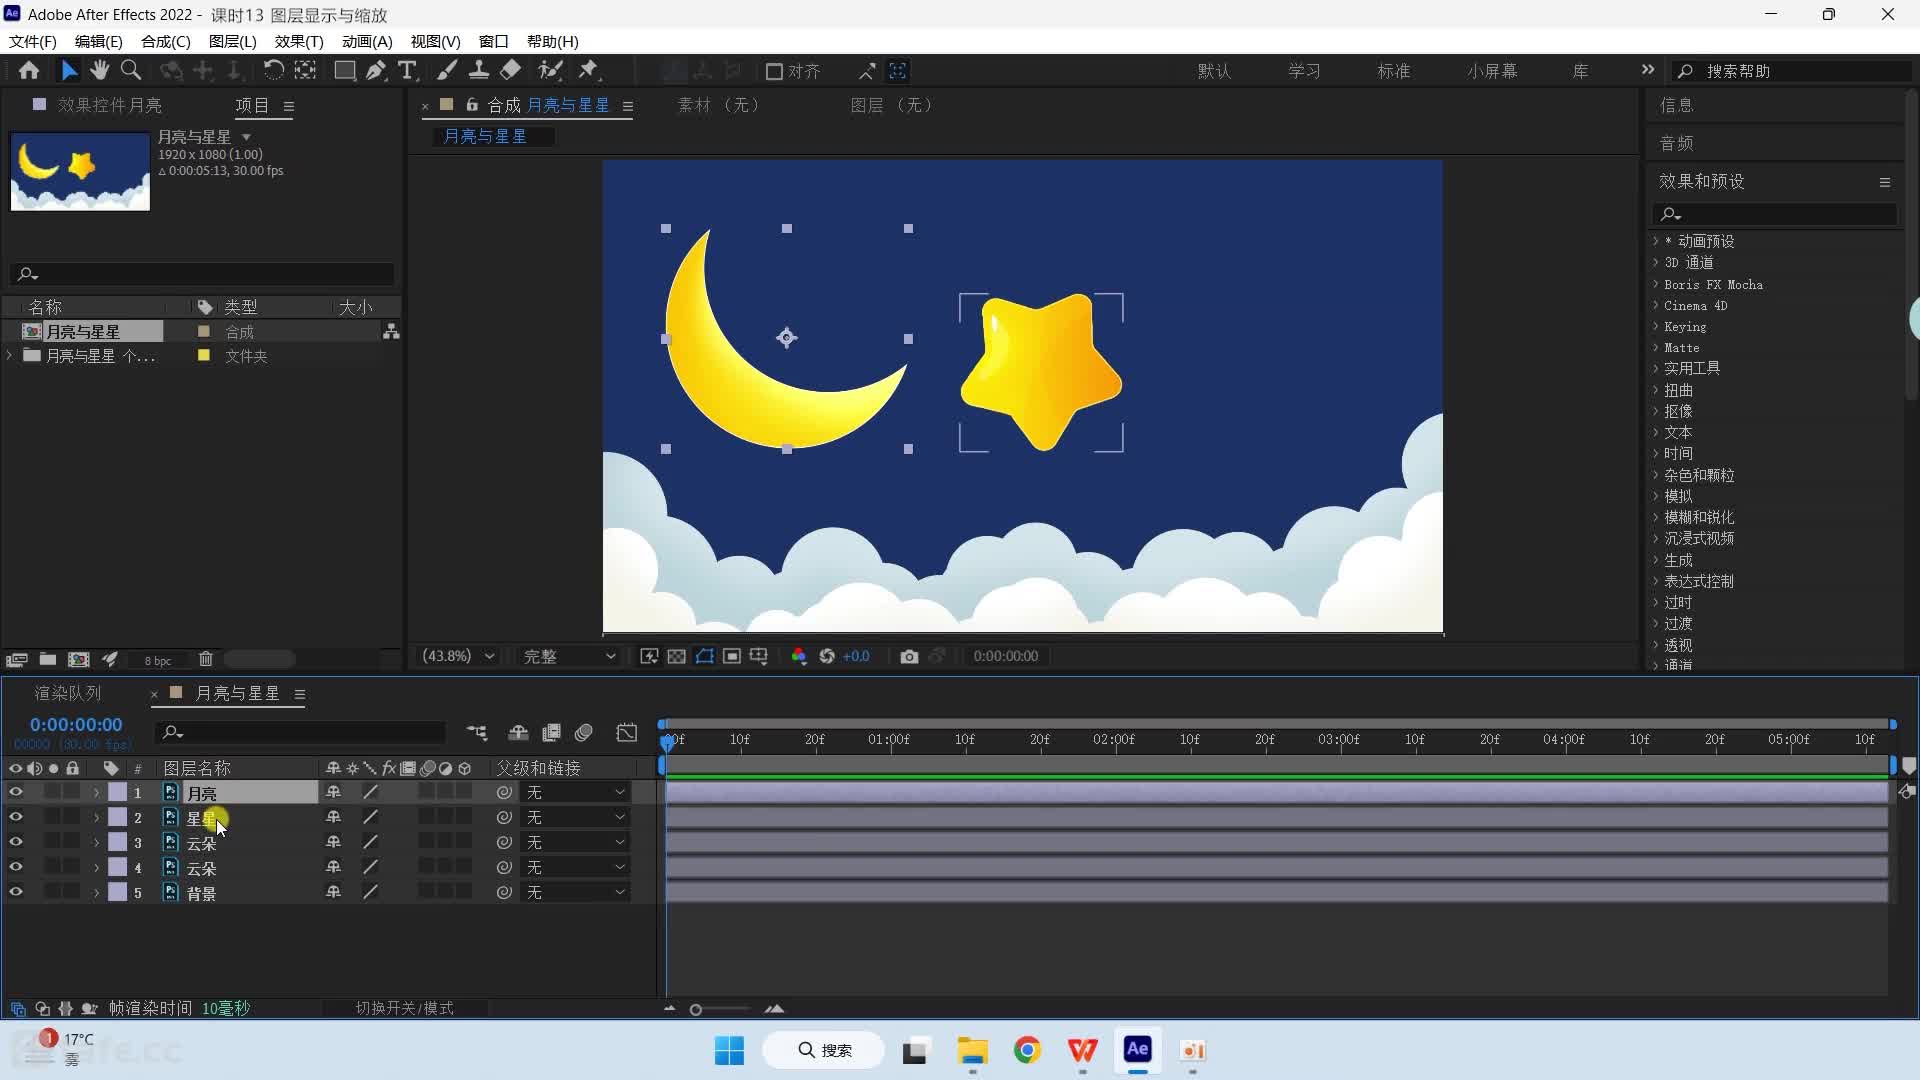Click the label color swatch of 月亮 layer
This screenshot has height=1080, width=1920.
click(118, 792)
